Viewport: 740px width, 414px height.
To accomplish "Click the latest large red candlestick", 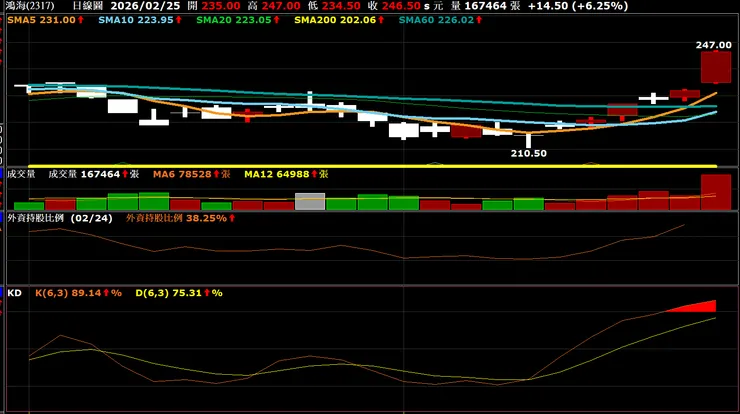I will coord(716,67).
